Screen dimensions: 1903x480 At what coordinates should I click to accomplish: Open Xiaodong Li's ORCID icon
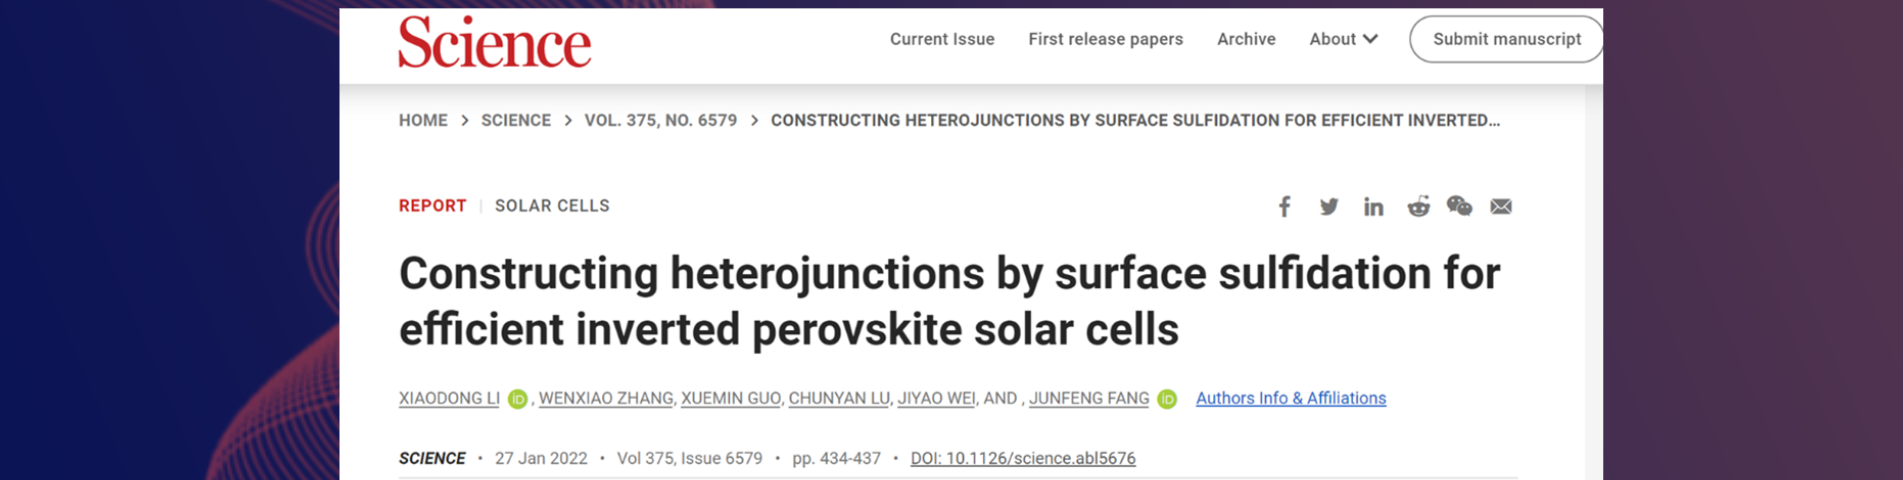[x=517, y=399]
